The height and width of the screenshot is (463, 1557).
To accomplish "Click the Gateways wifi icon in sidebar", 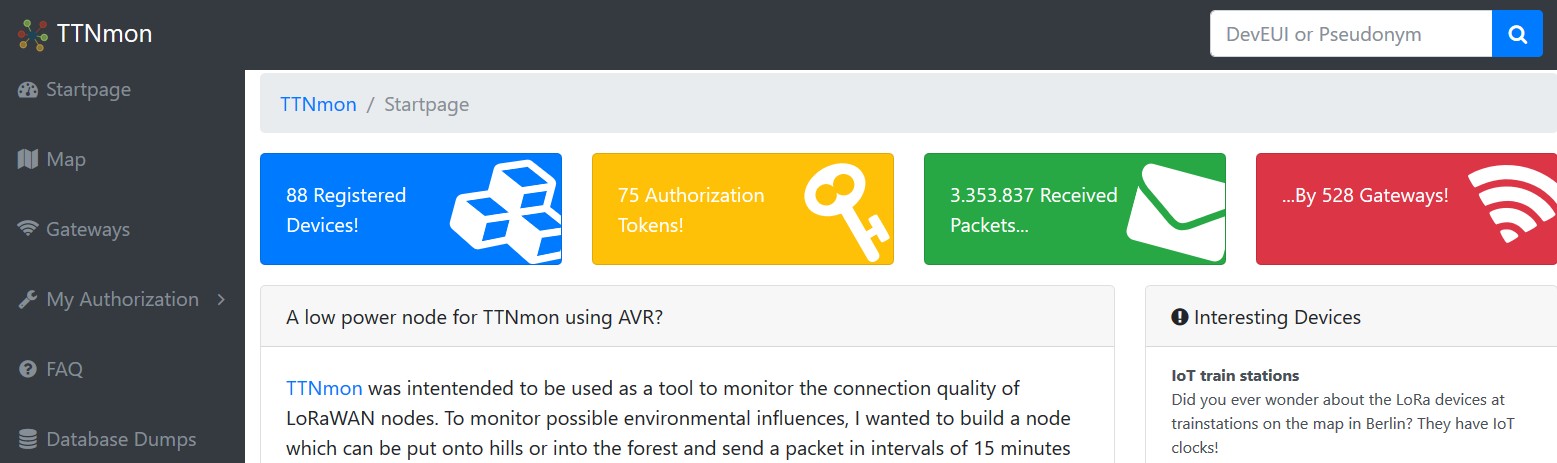I will (x=28, y=229).
